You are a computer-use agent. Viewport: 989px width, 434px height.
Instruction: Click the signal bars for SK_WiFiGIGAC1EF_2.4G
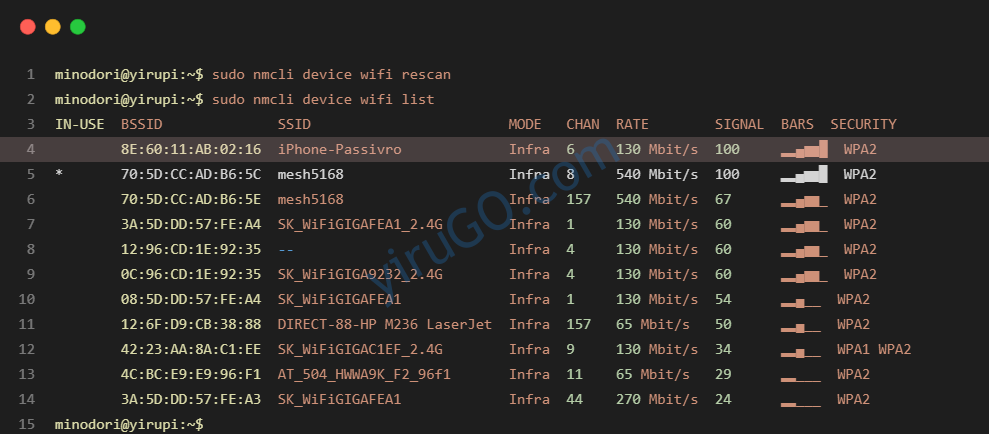coord(800,350)
